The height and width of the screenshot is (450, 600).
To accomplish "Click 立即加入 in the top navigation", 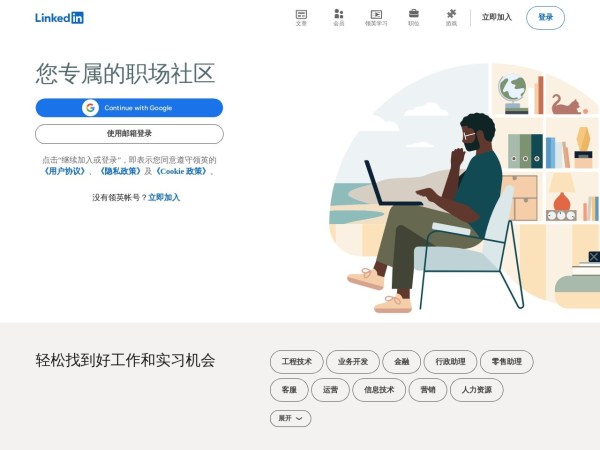I will point(496,17).
